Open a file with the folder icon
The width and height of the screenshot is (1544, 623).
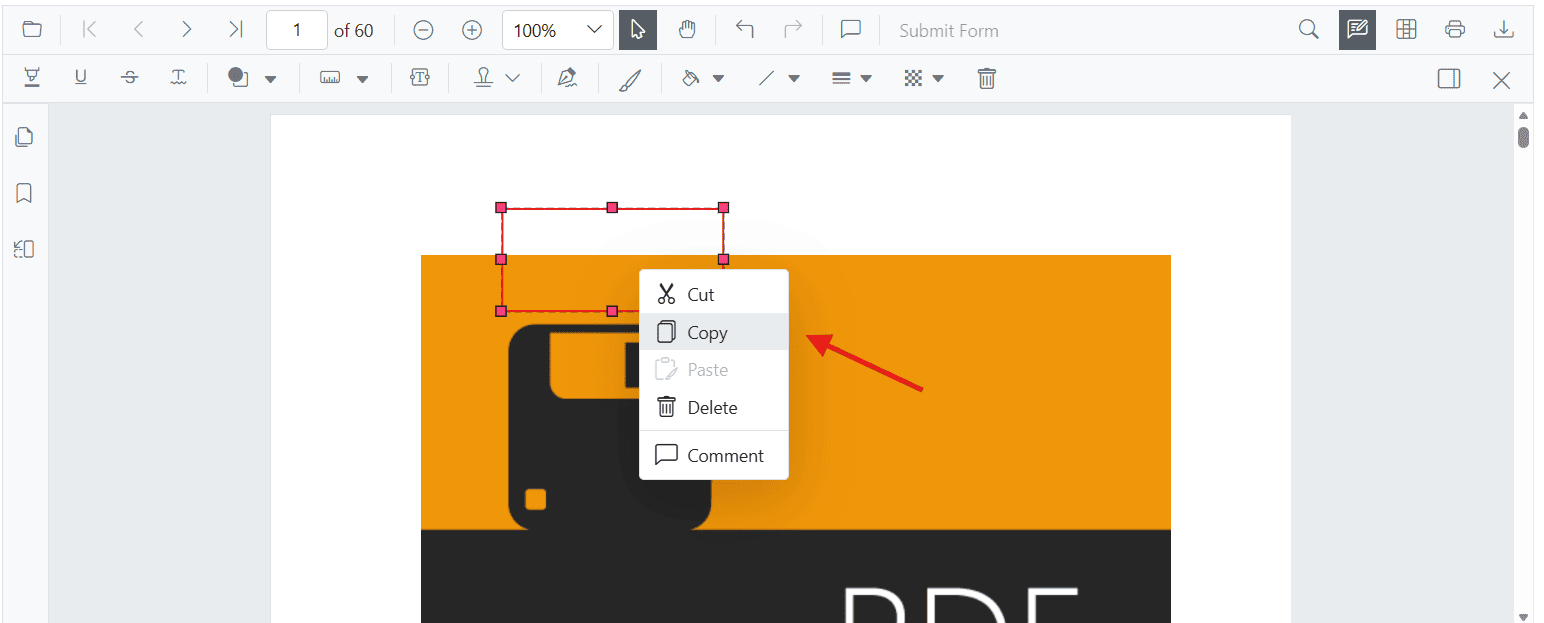coord(32,30)
